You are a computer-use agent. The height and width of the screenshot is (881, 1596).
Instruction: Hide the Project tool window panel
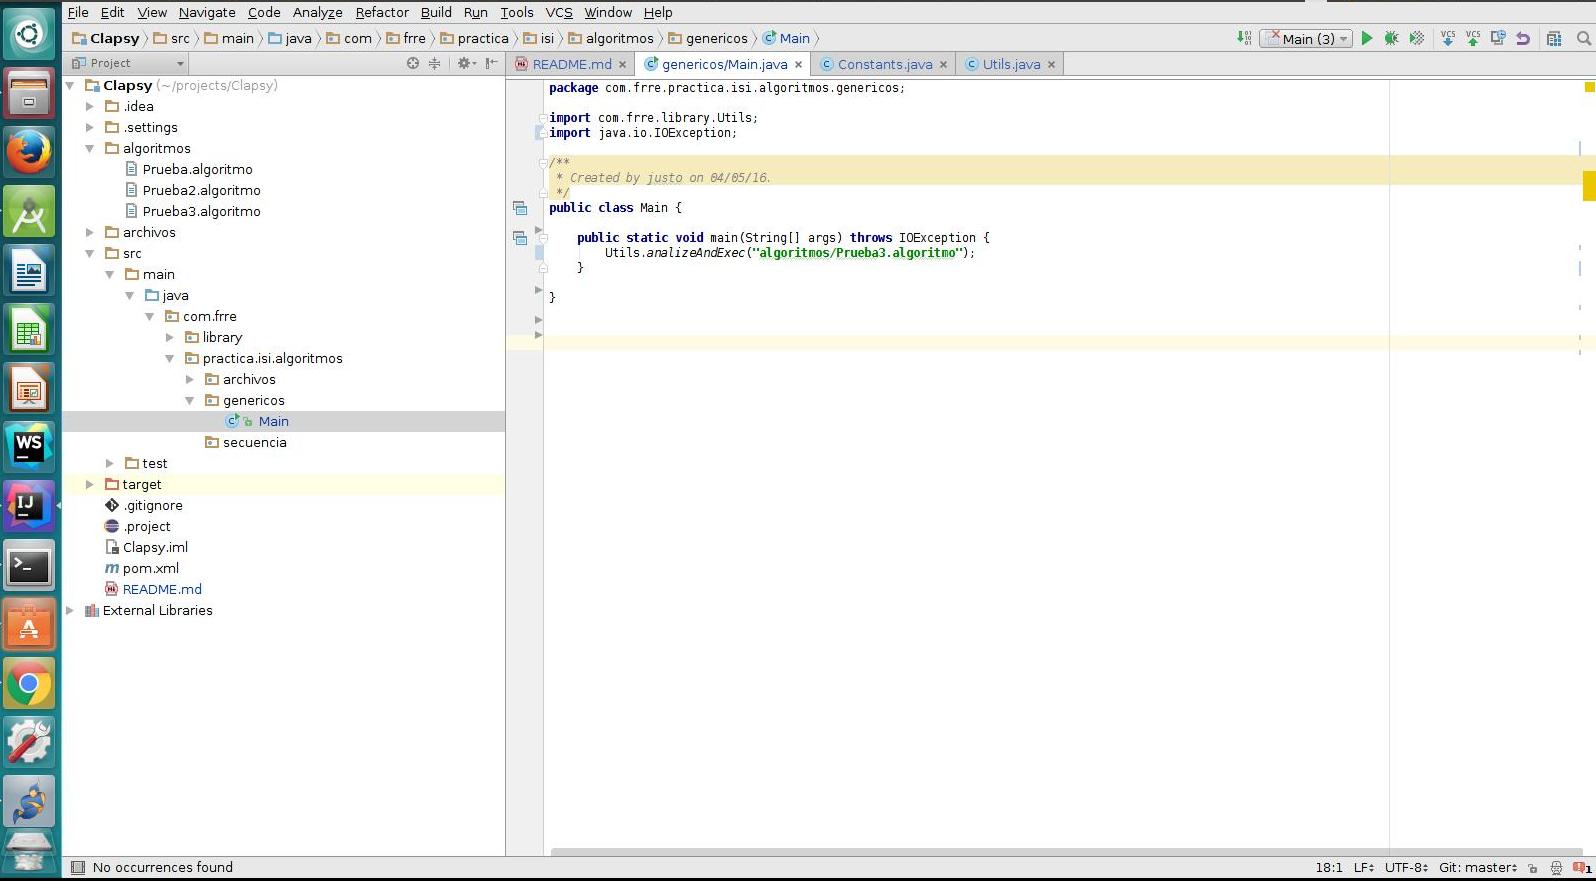point(491,63)
